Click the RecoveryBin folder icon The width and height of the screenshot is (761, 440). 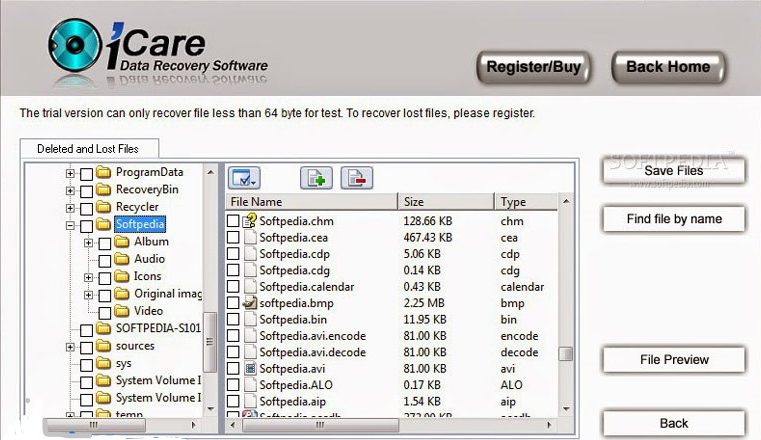[x=103, y=190]
